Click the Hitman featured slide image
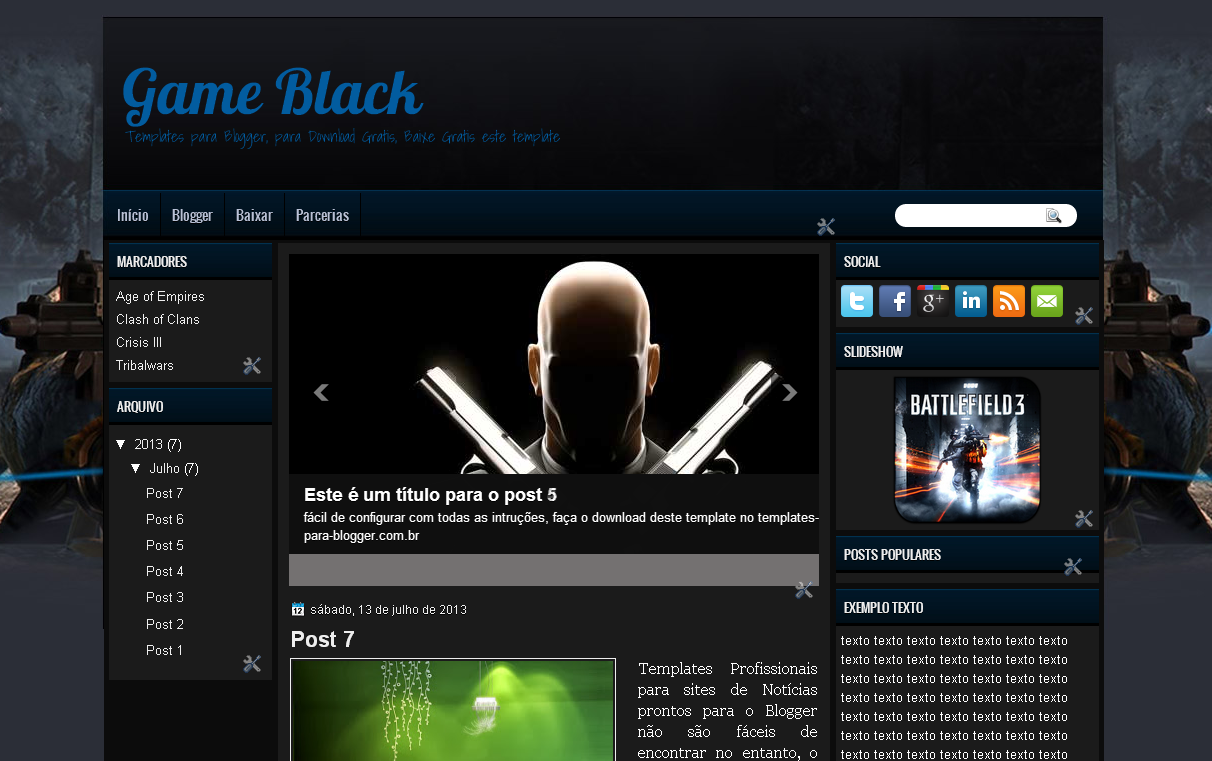1212x761 pixels. 554,364
